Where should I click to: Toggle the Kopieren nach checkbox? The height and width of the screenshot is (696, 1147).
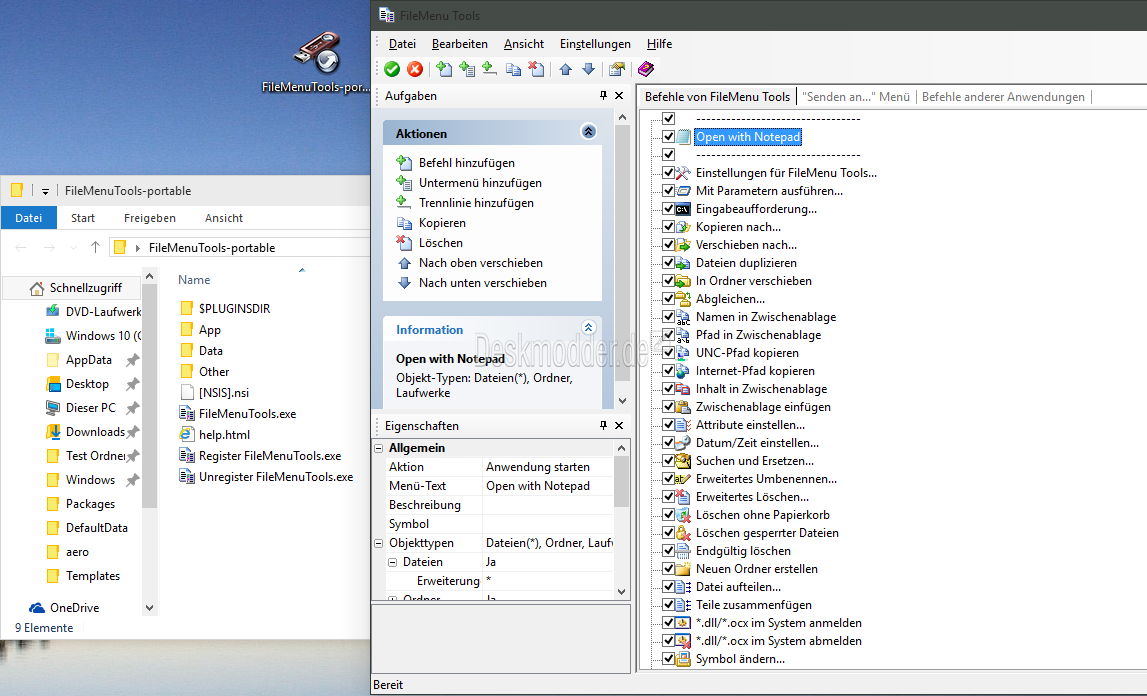click(668, 227)
